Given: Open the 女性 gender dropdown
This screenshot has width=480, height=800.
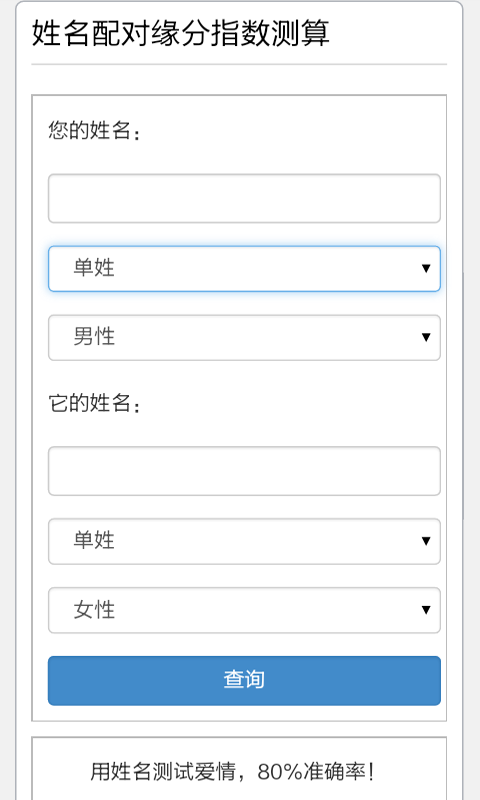Looking at the screenshot, I should pos(244,610).
